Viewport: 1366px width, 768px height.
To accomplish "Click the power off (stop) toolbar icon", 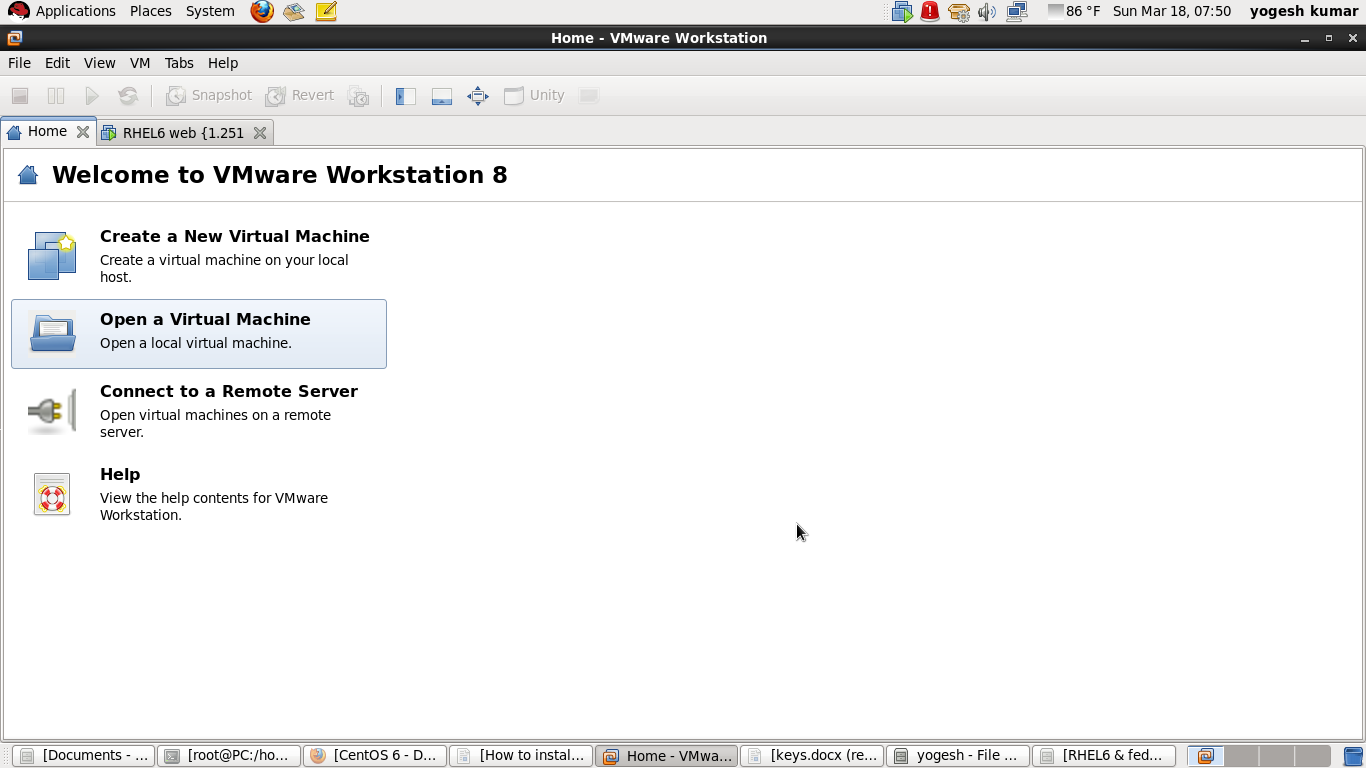I will (20, 96).
